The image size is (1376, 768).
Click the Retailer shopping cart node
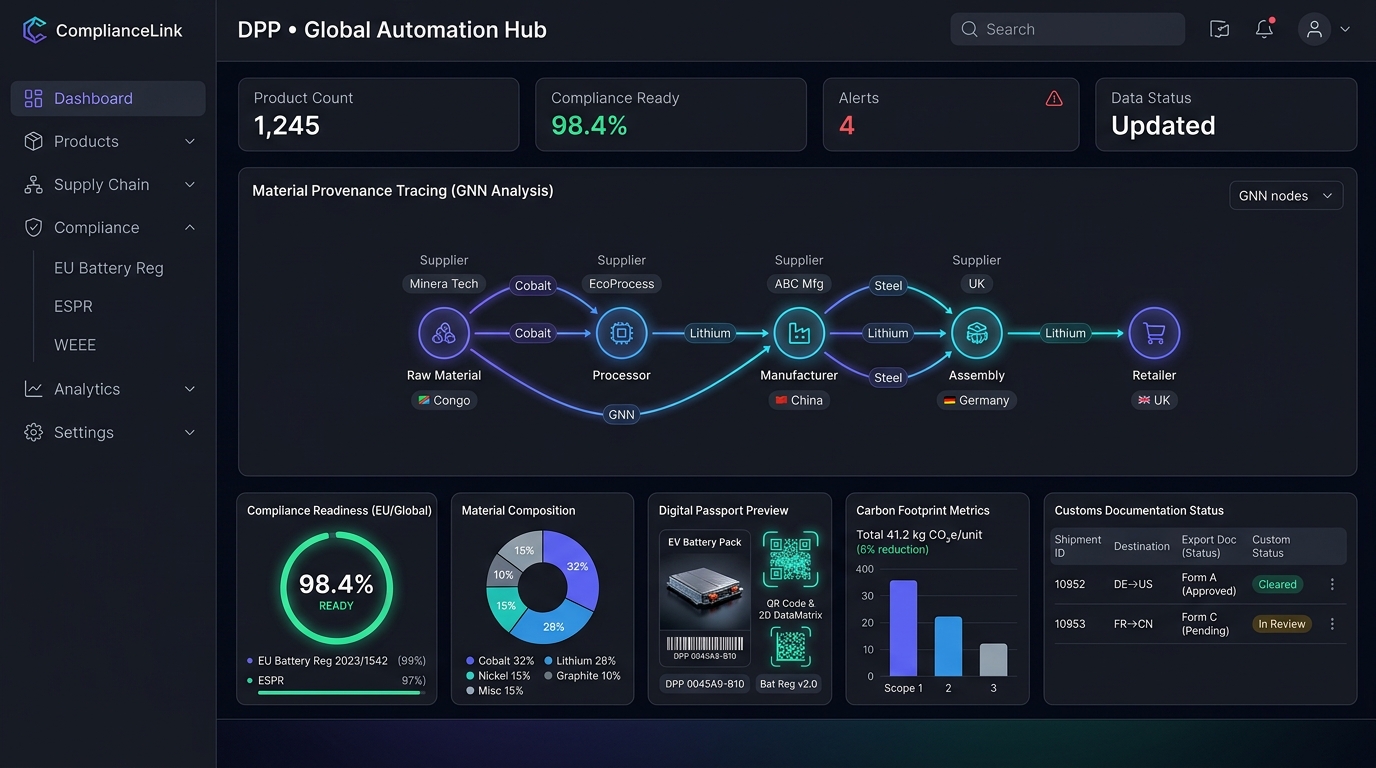[1154, 333]
